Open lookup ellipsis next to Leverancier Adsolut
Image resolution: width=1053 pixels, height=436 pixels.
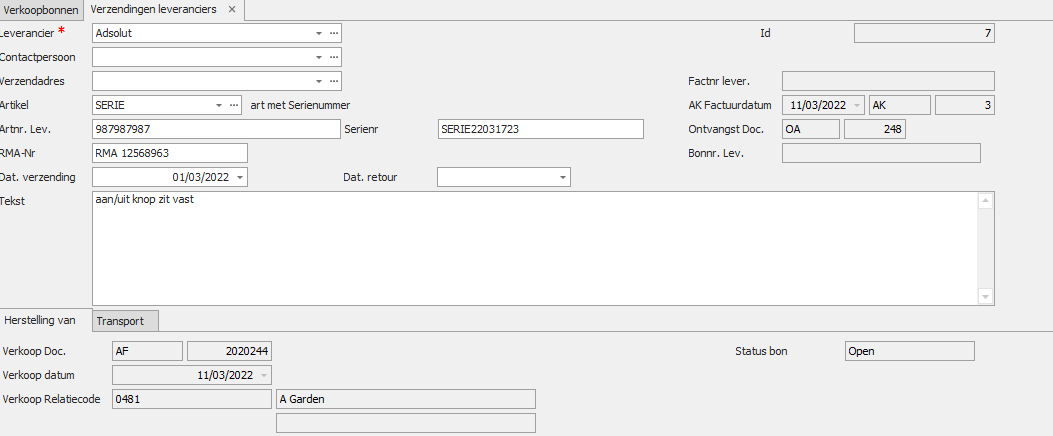click(x=334, y=33)
